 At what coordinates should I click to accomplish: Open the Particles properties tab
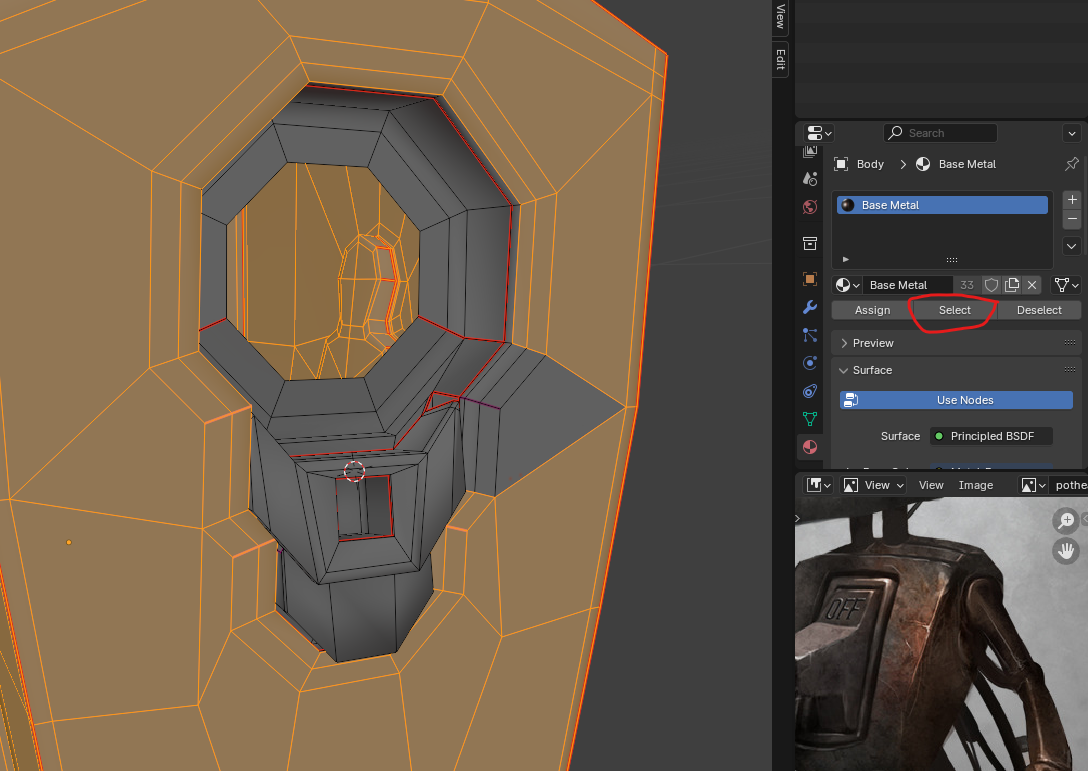[810, 335]
